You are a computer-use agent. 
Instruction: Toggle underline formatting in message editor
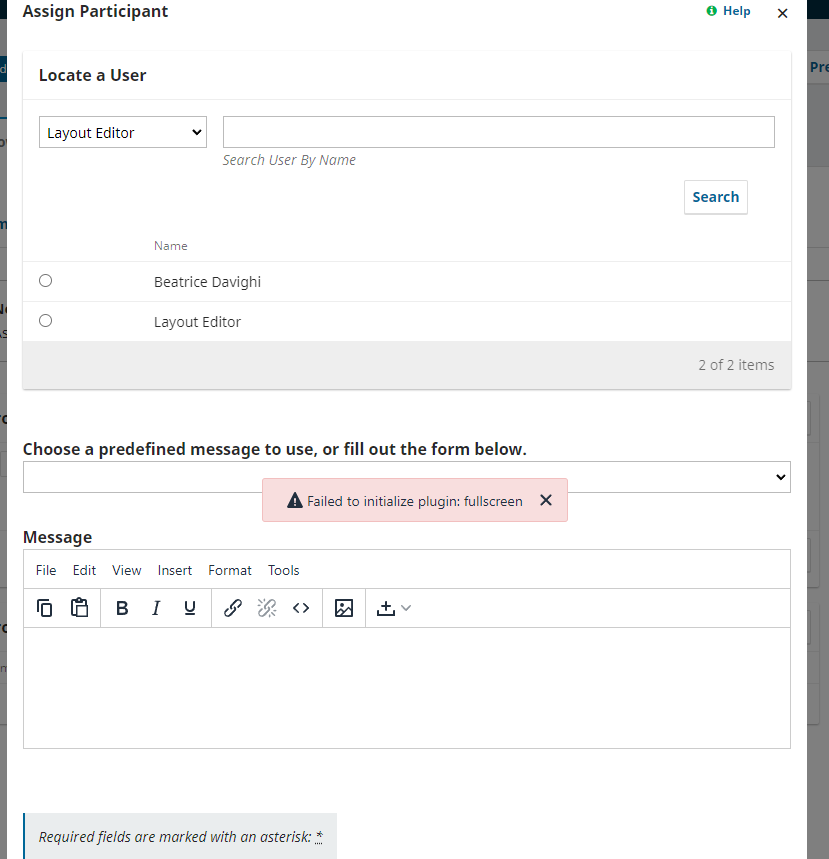click(x=190, y=608)
